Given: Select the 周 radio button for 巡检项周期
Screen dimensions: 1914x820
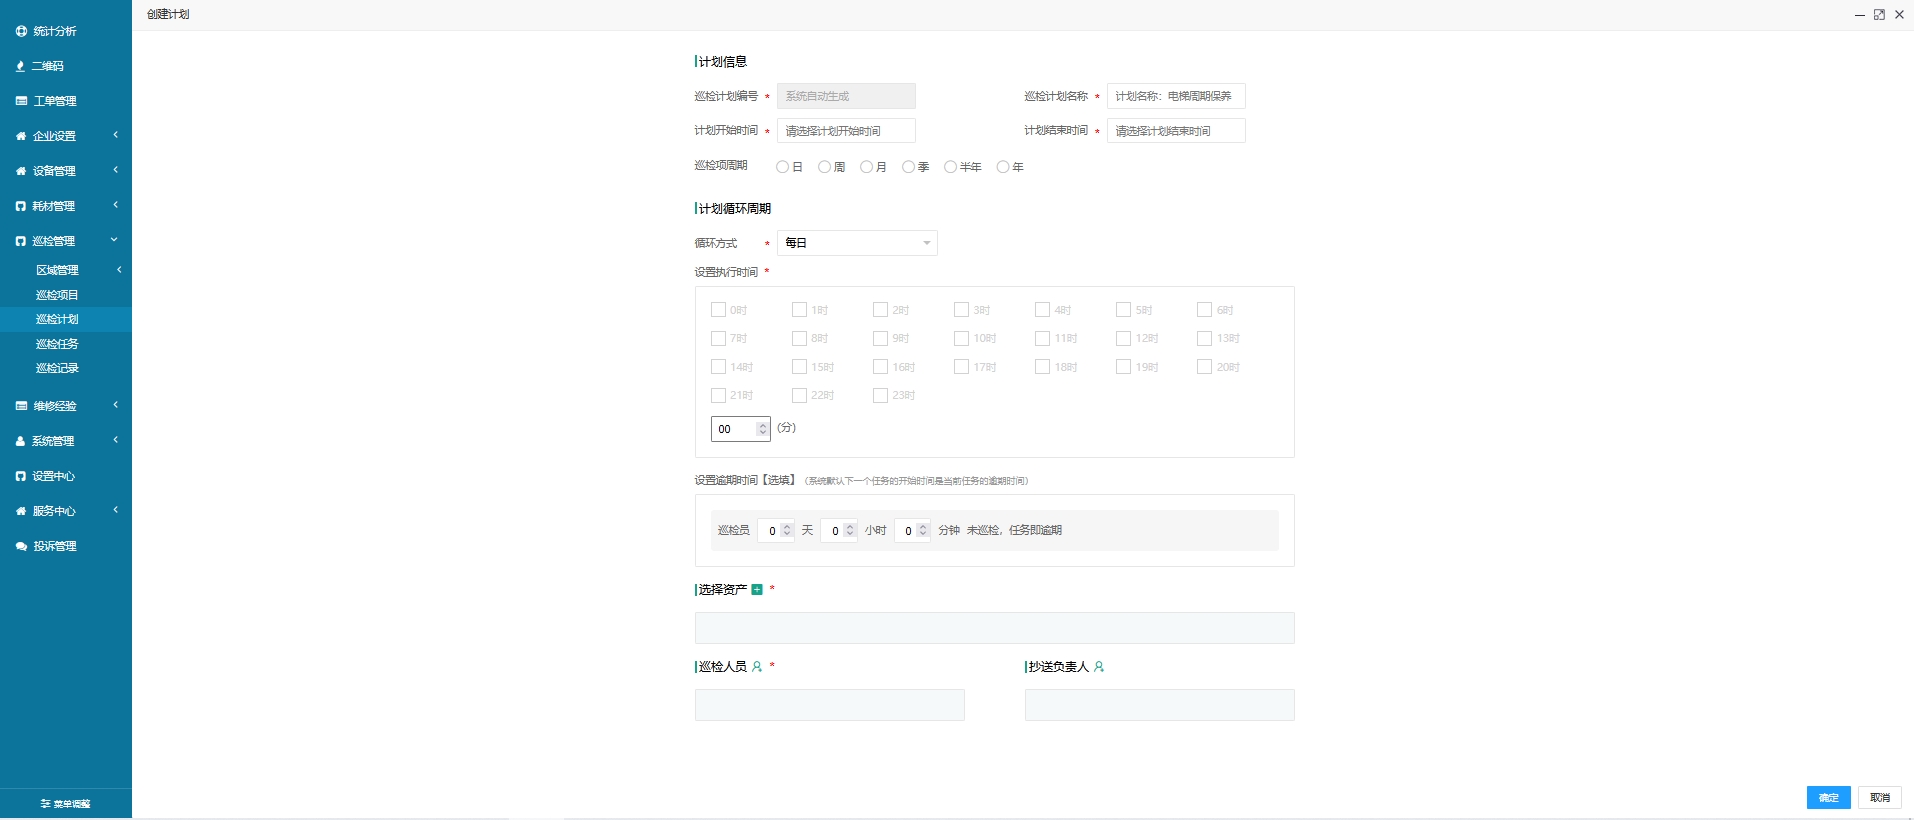Looking at the screenshot, I should pyautogui.click(x=824, y=167).
